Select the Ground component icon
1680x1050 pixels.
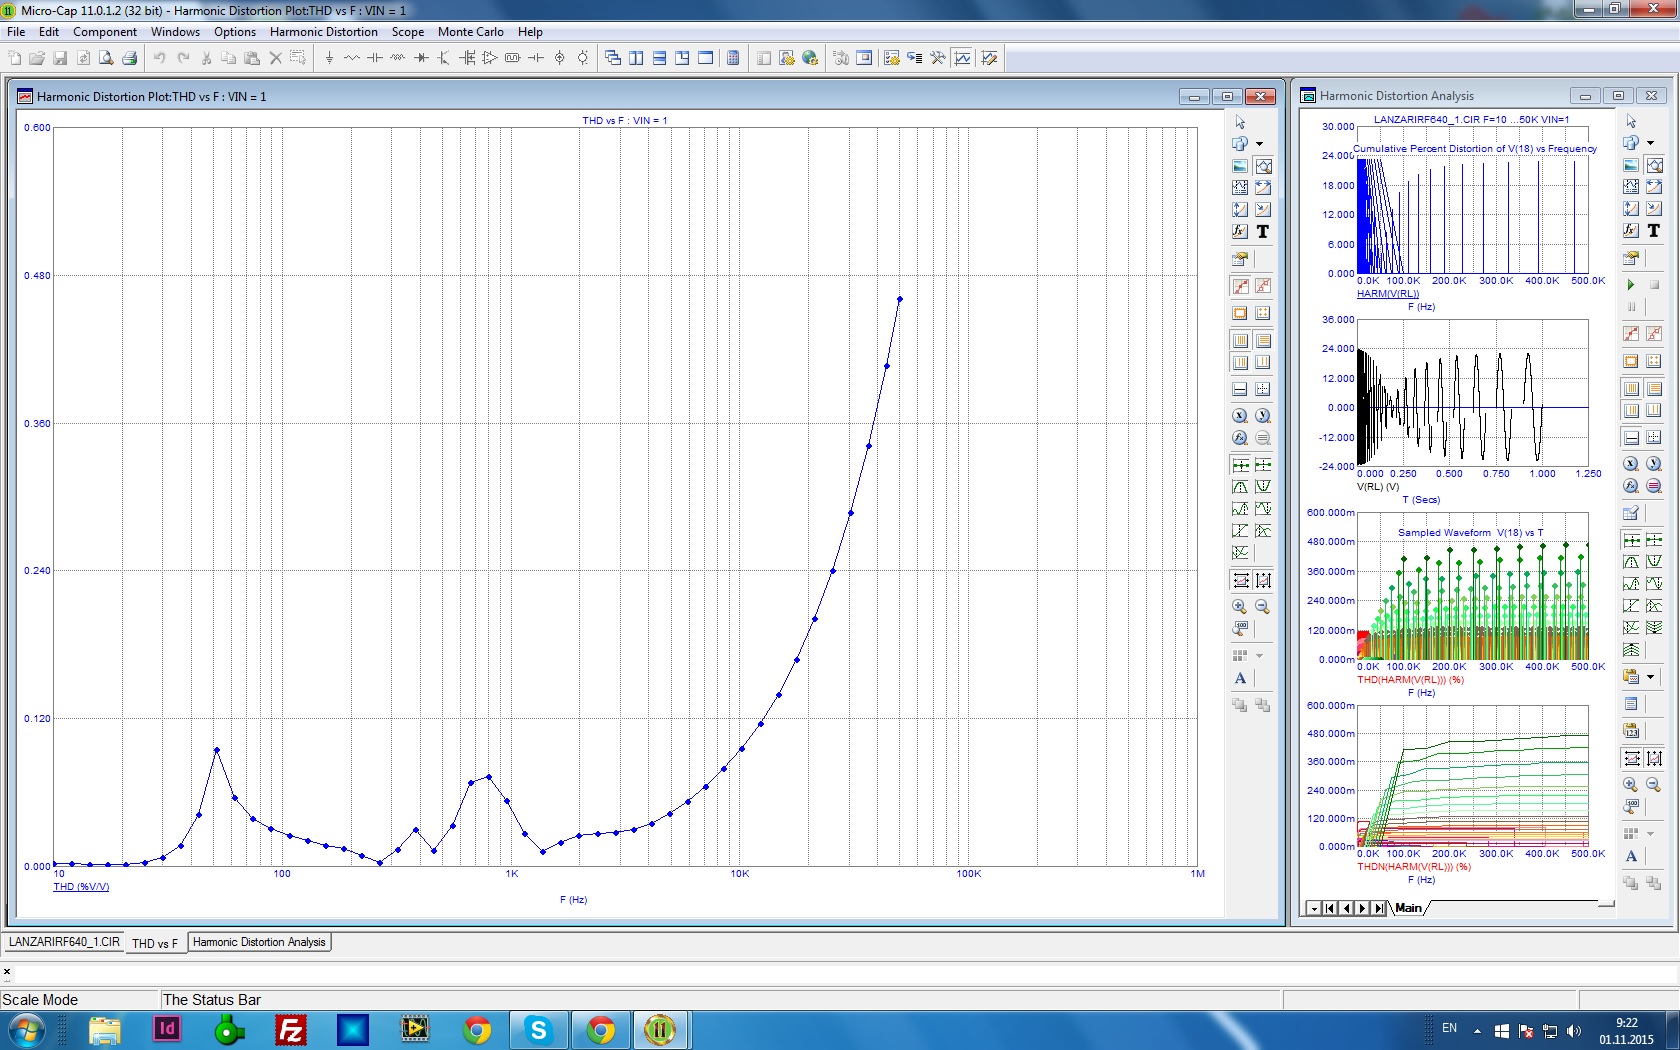point(329,58)
